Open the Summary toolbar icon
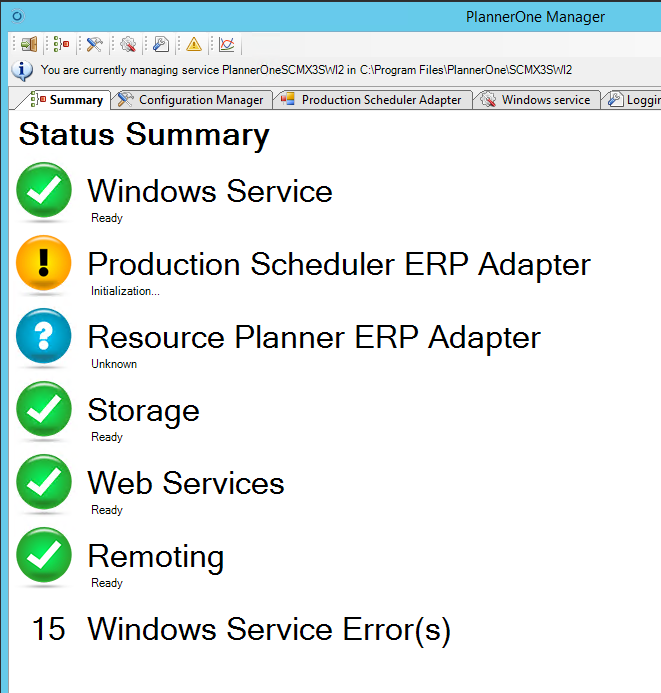The image size is (661, 693). 61,44
